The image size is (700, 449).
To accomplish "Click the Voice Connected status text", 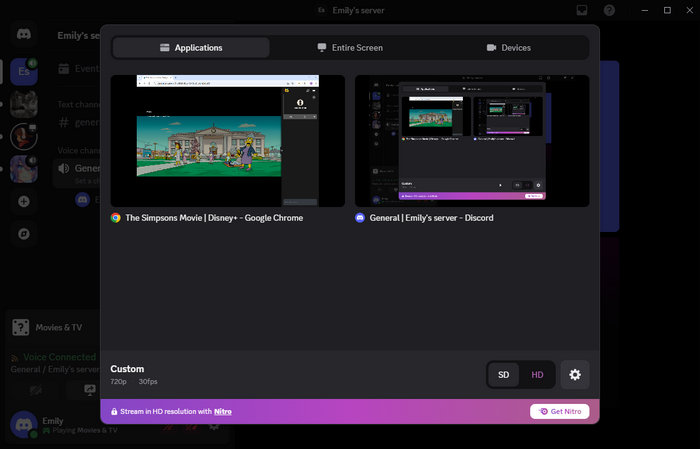I will coord(59,357).
